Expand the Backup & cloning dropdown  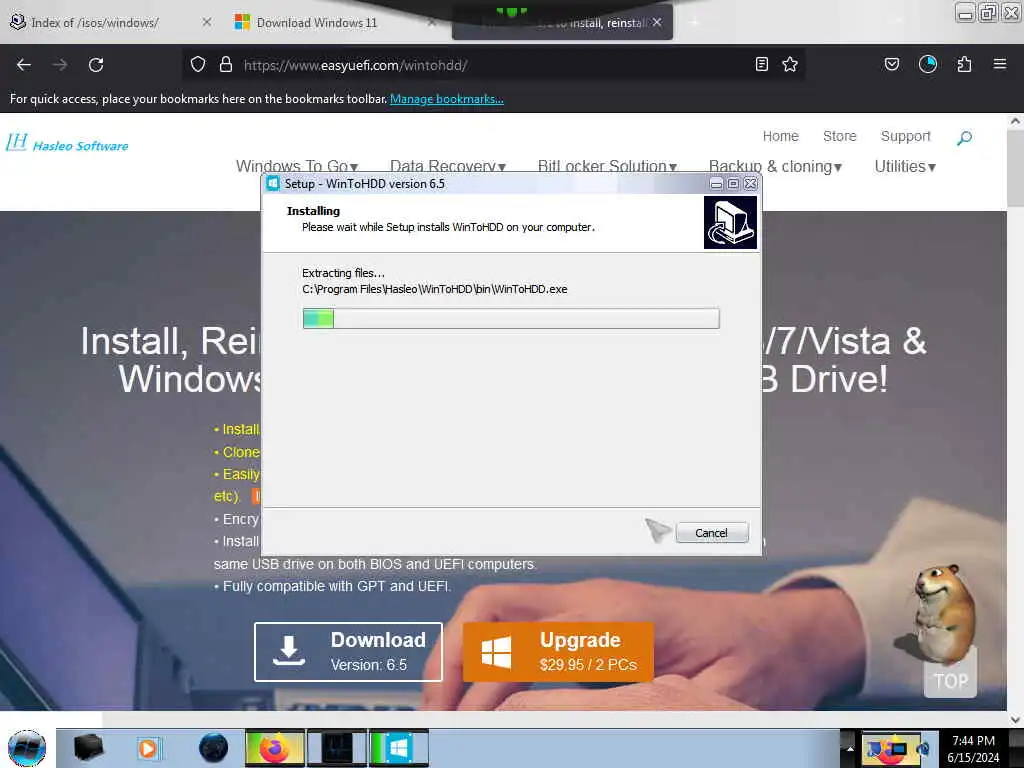(775, 167)
